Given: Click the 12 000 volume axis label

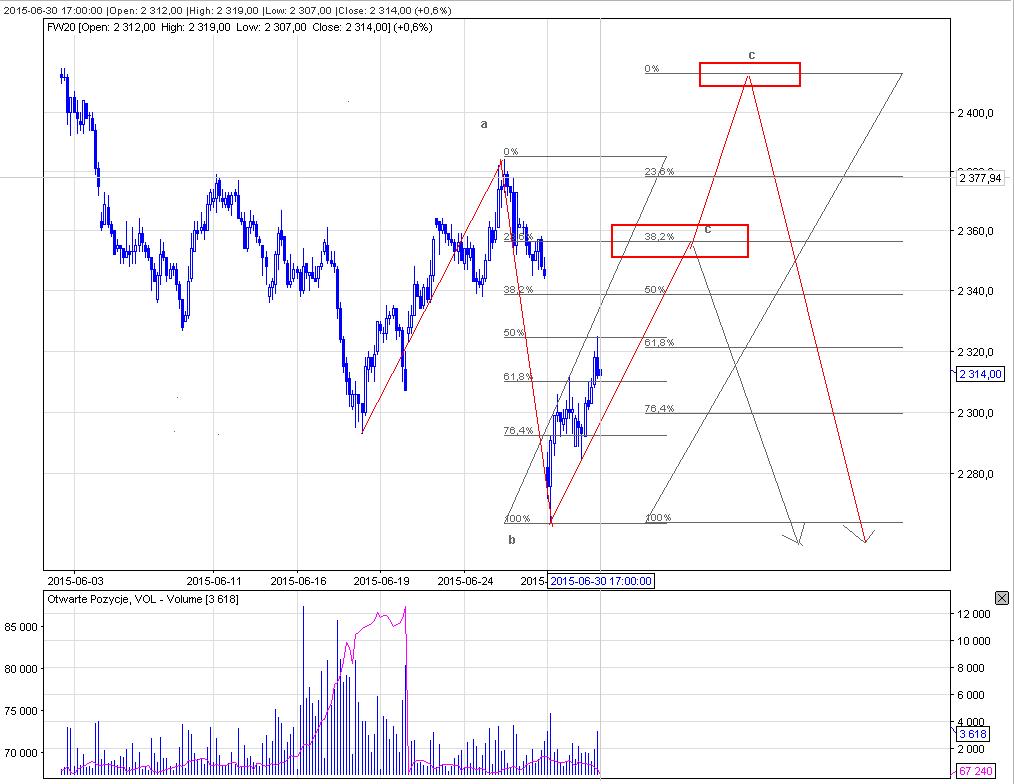Looking at the screenshot, I should [973, 614].
